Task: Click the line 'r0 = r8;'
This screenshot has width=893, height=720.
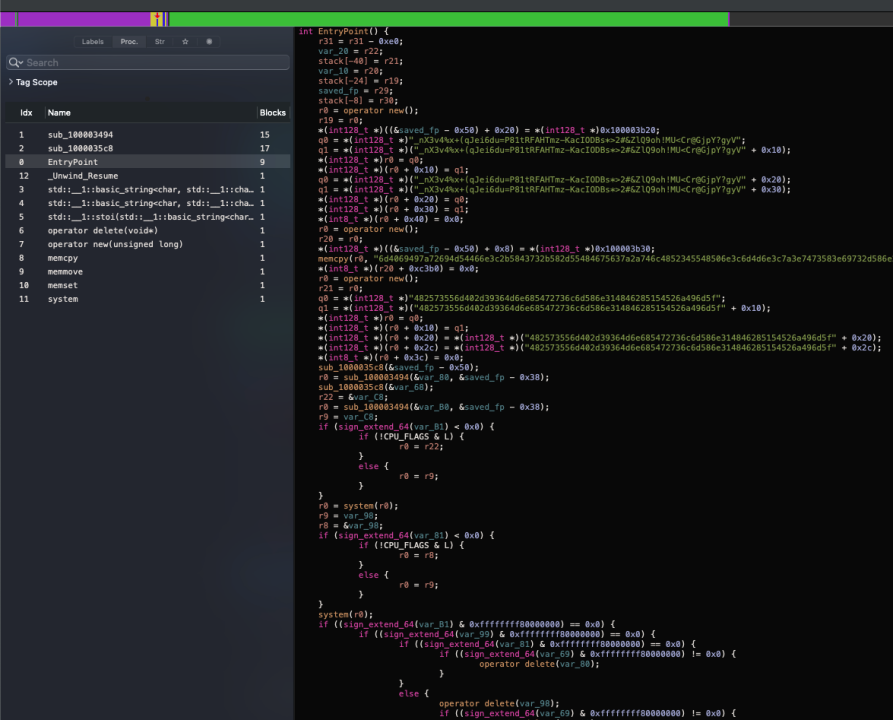Action: pyautogui.click(x=419, y=555)
